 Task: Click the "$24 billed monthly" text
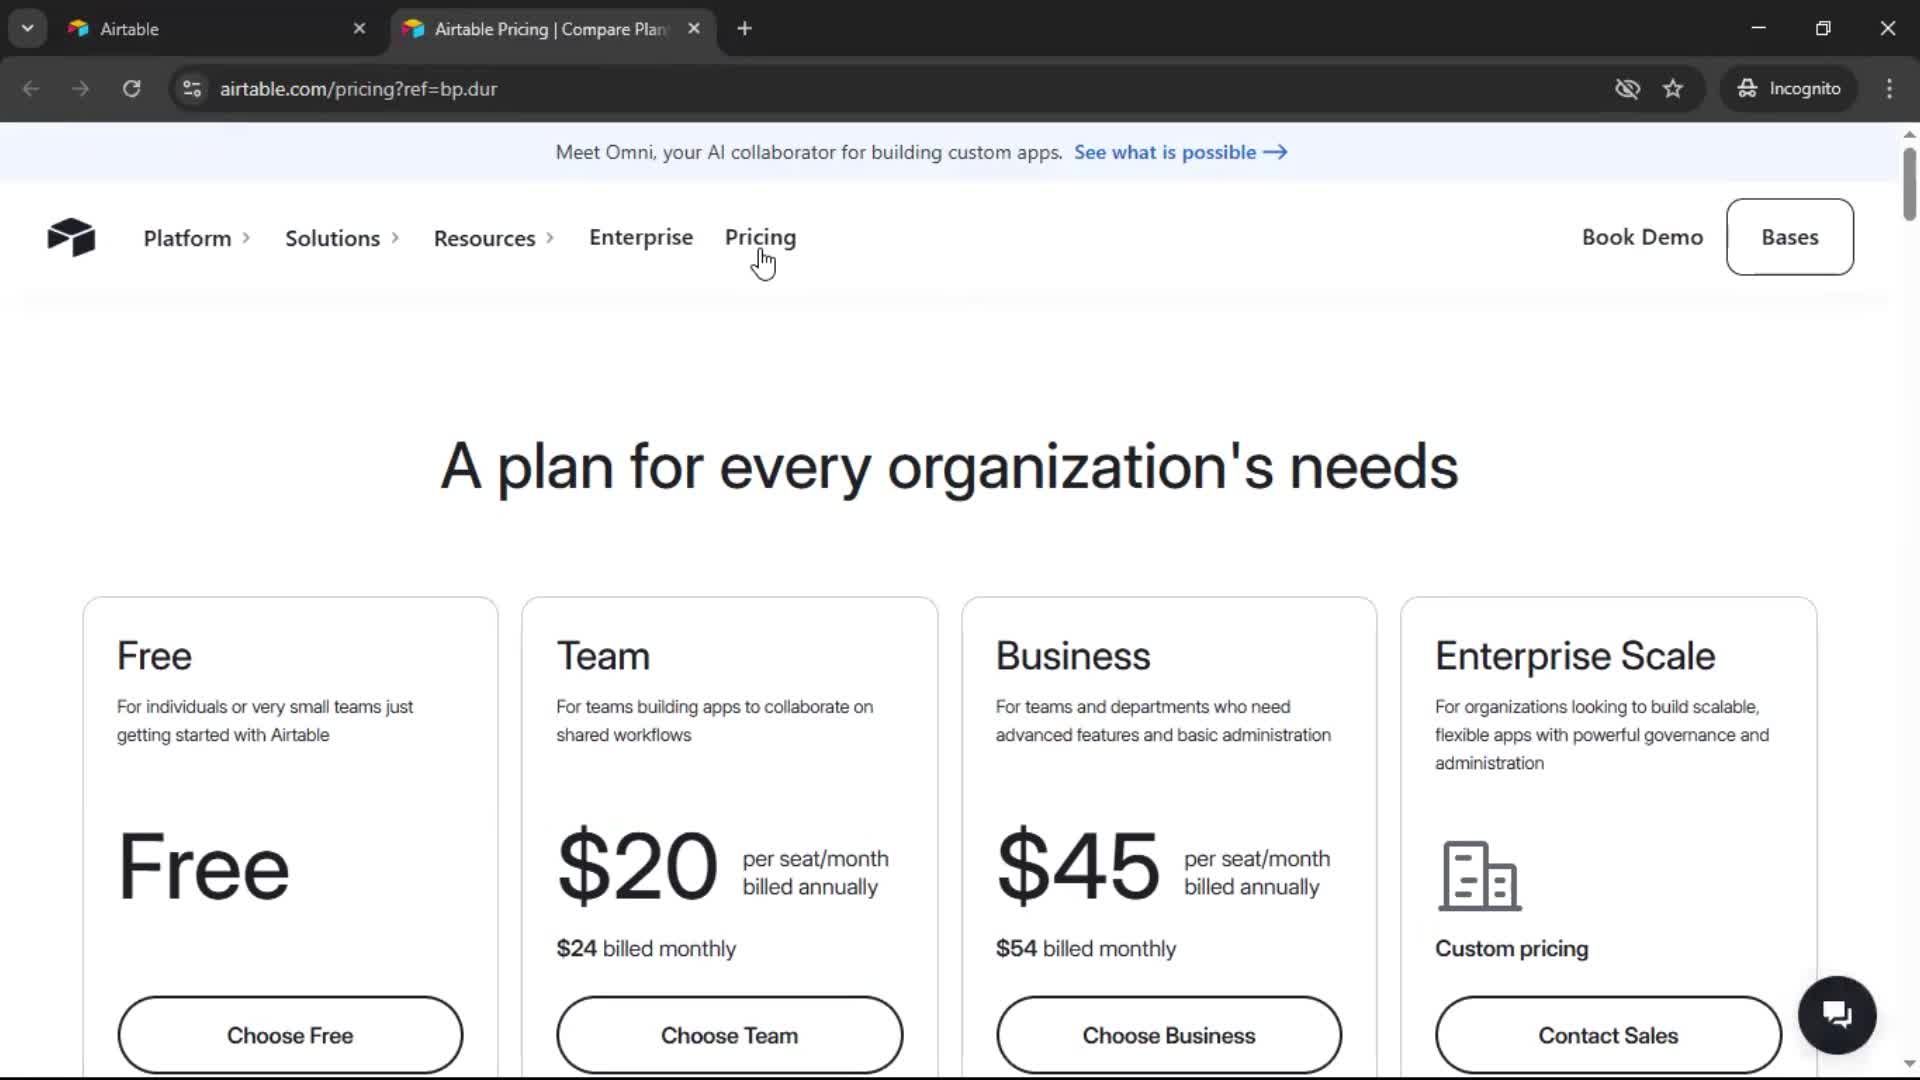(x=646, y=948)
